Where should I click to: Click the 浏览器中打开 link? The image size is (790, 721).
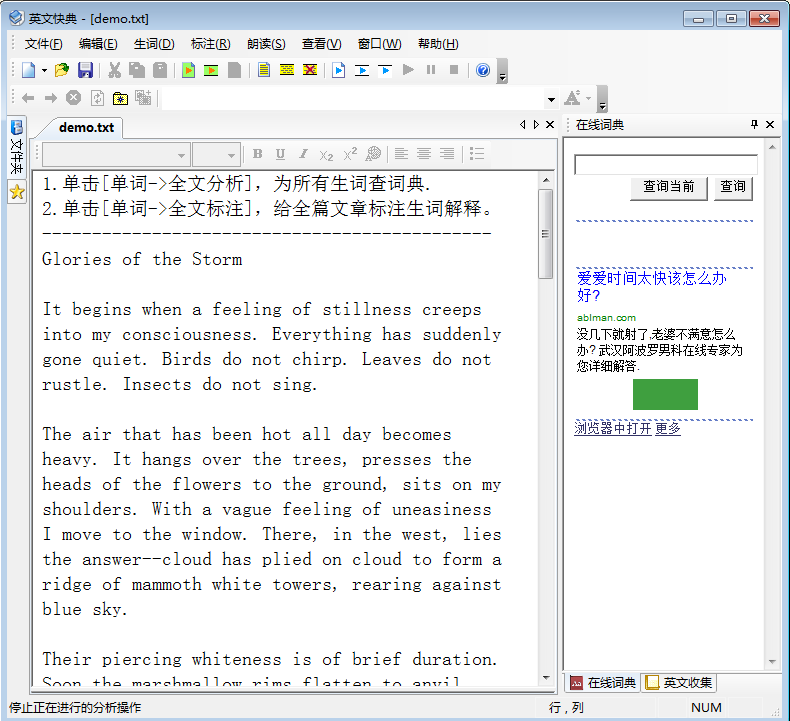click(612, 428)
